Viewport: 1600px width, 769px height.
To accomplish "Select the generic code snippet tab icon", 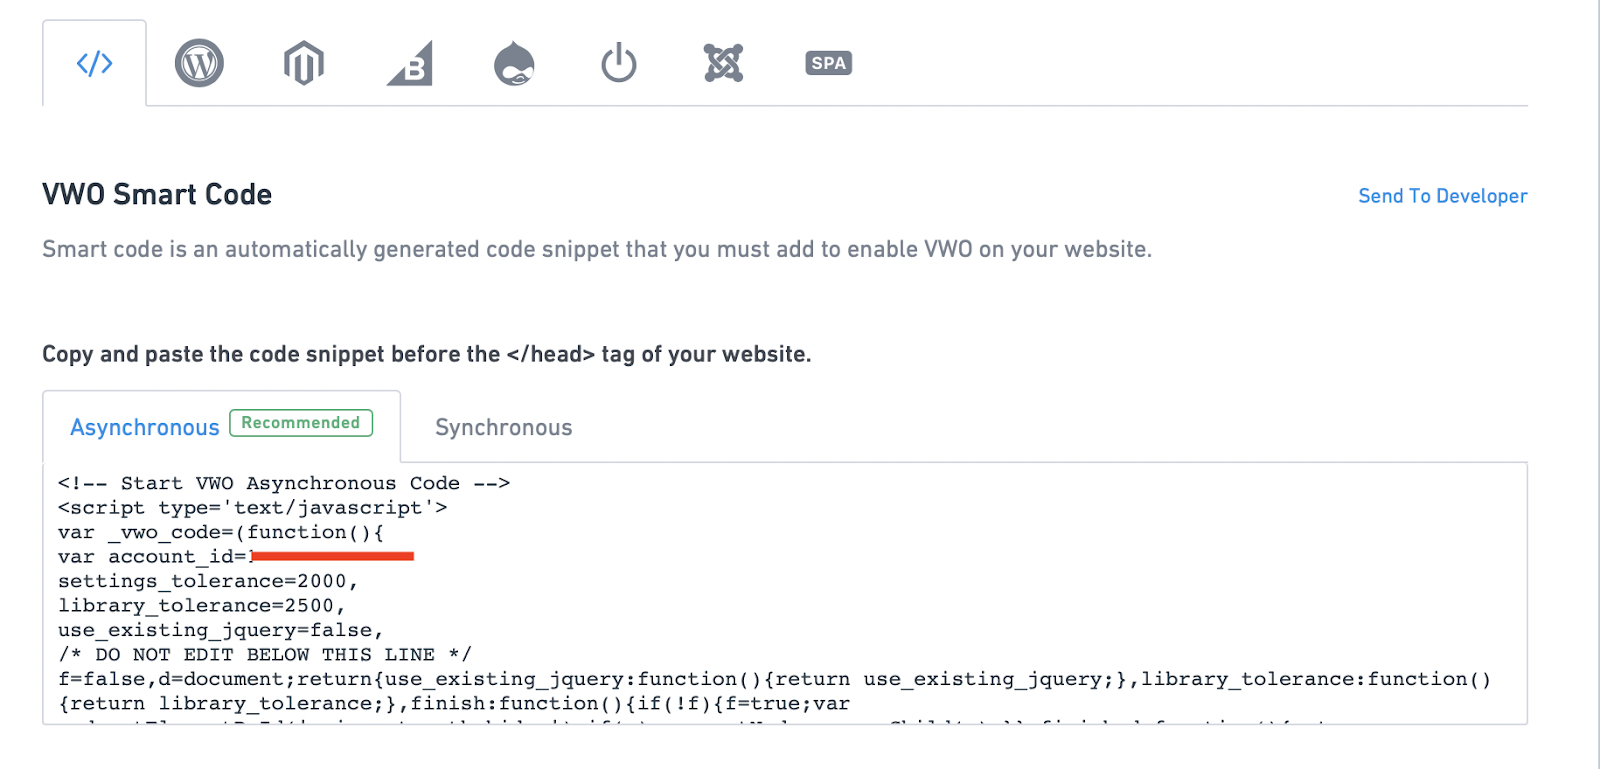I will [x=95, y=64].
